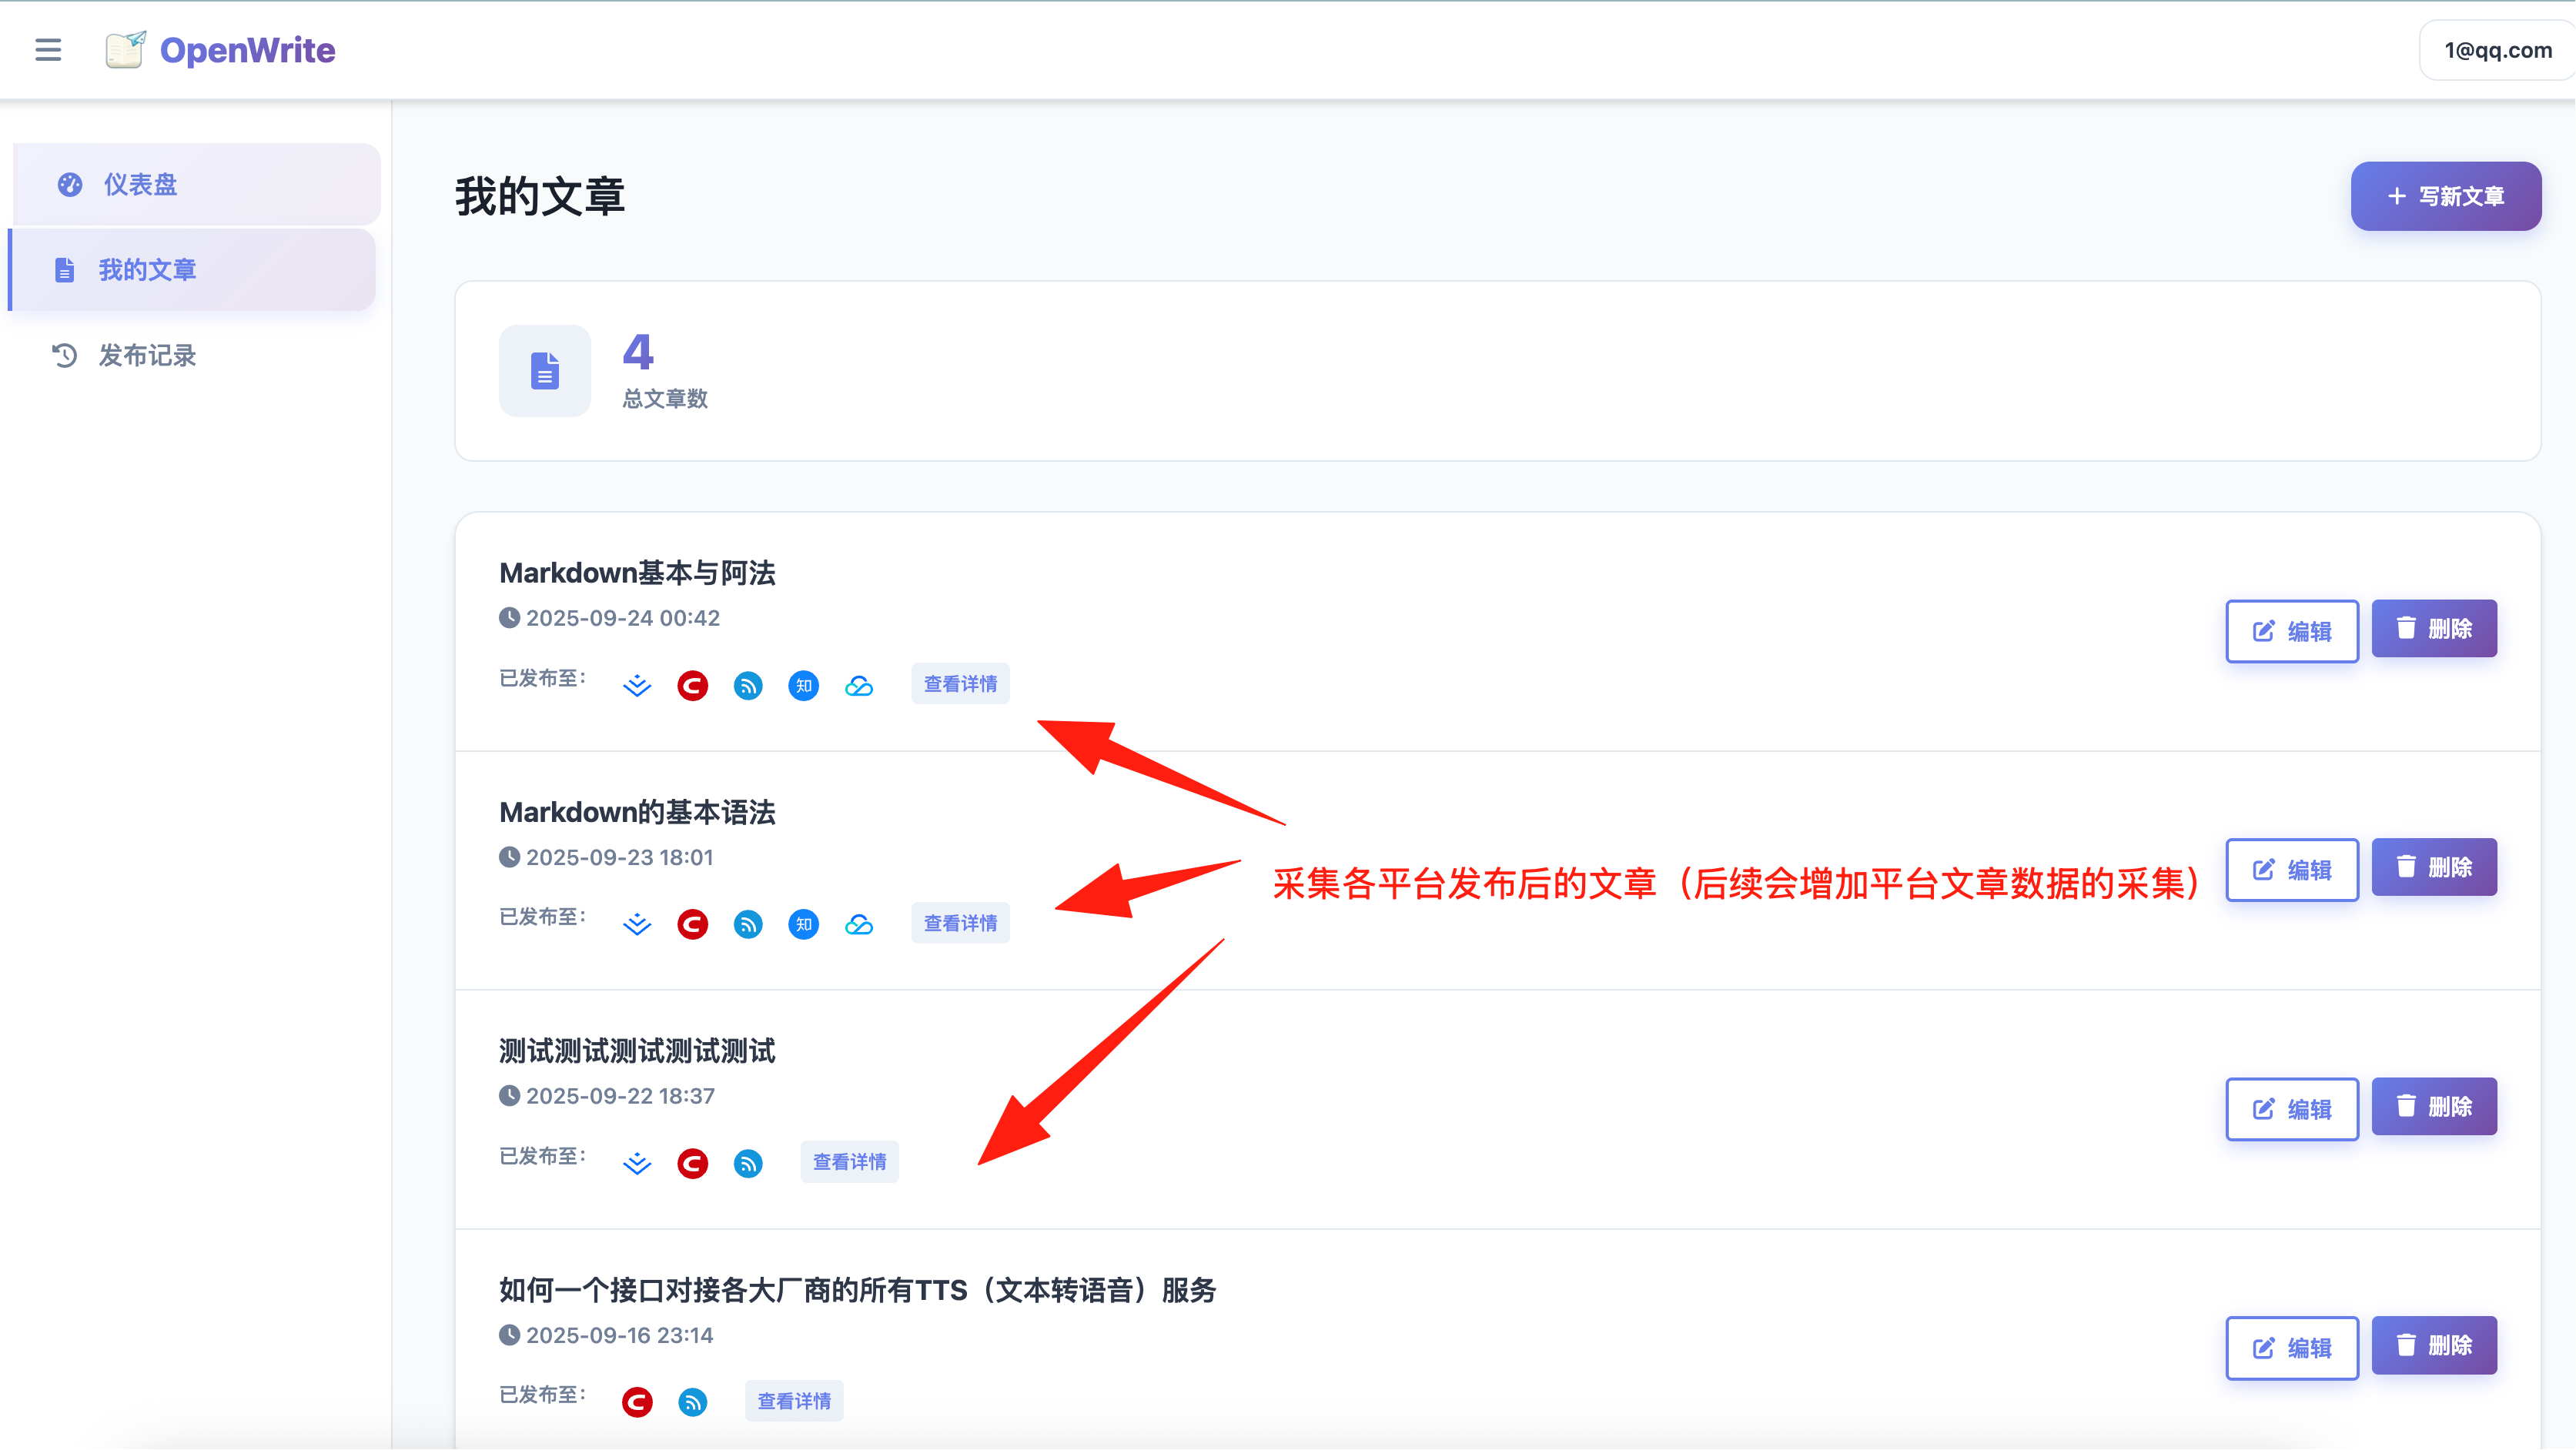
Task: Click Zhihu icon on Markdown的基本语法 article
Action: (803, 924)
